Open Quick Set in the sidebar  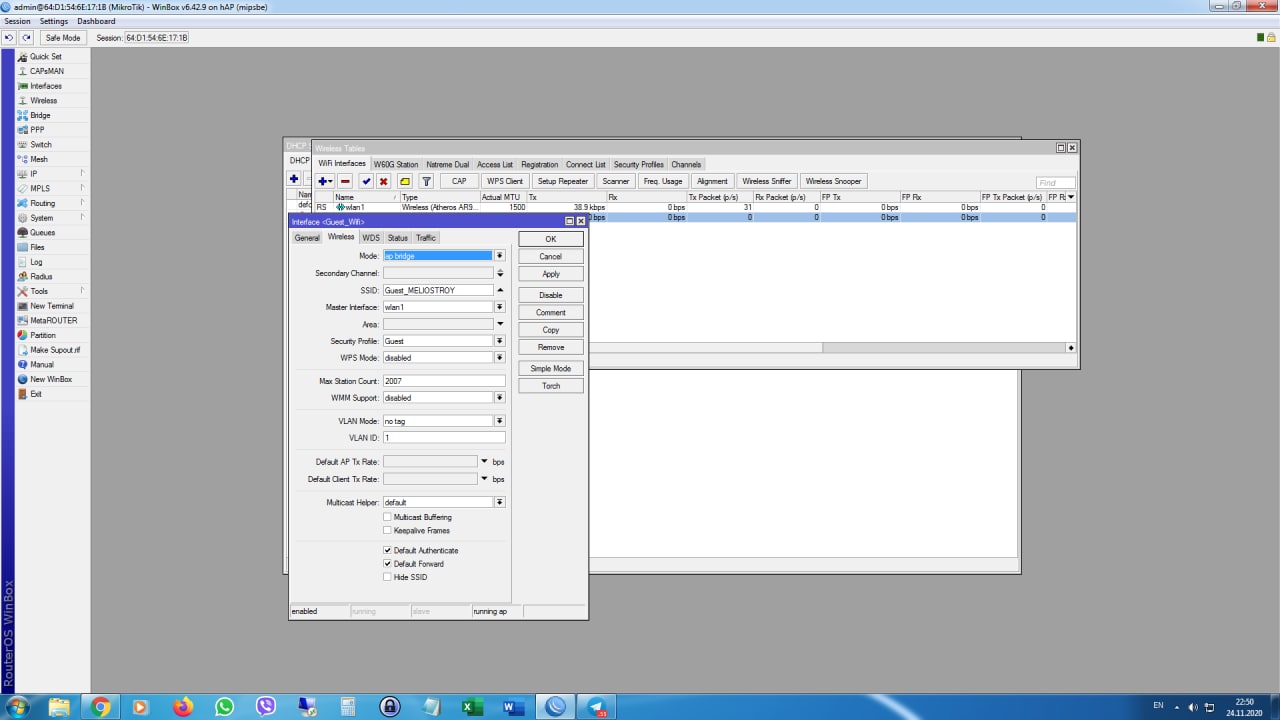pos(45,57)
